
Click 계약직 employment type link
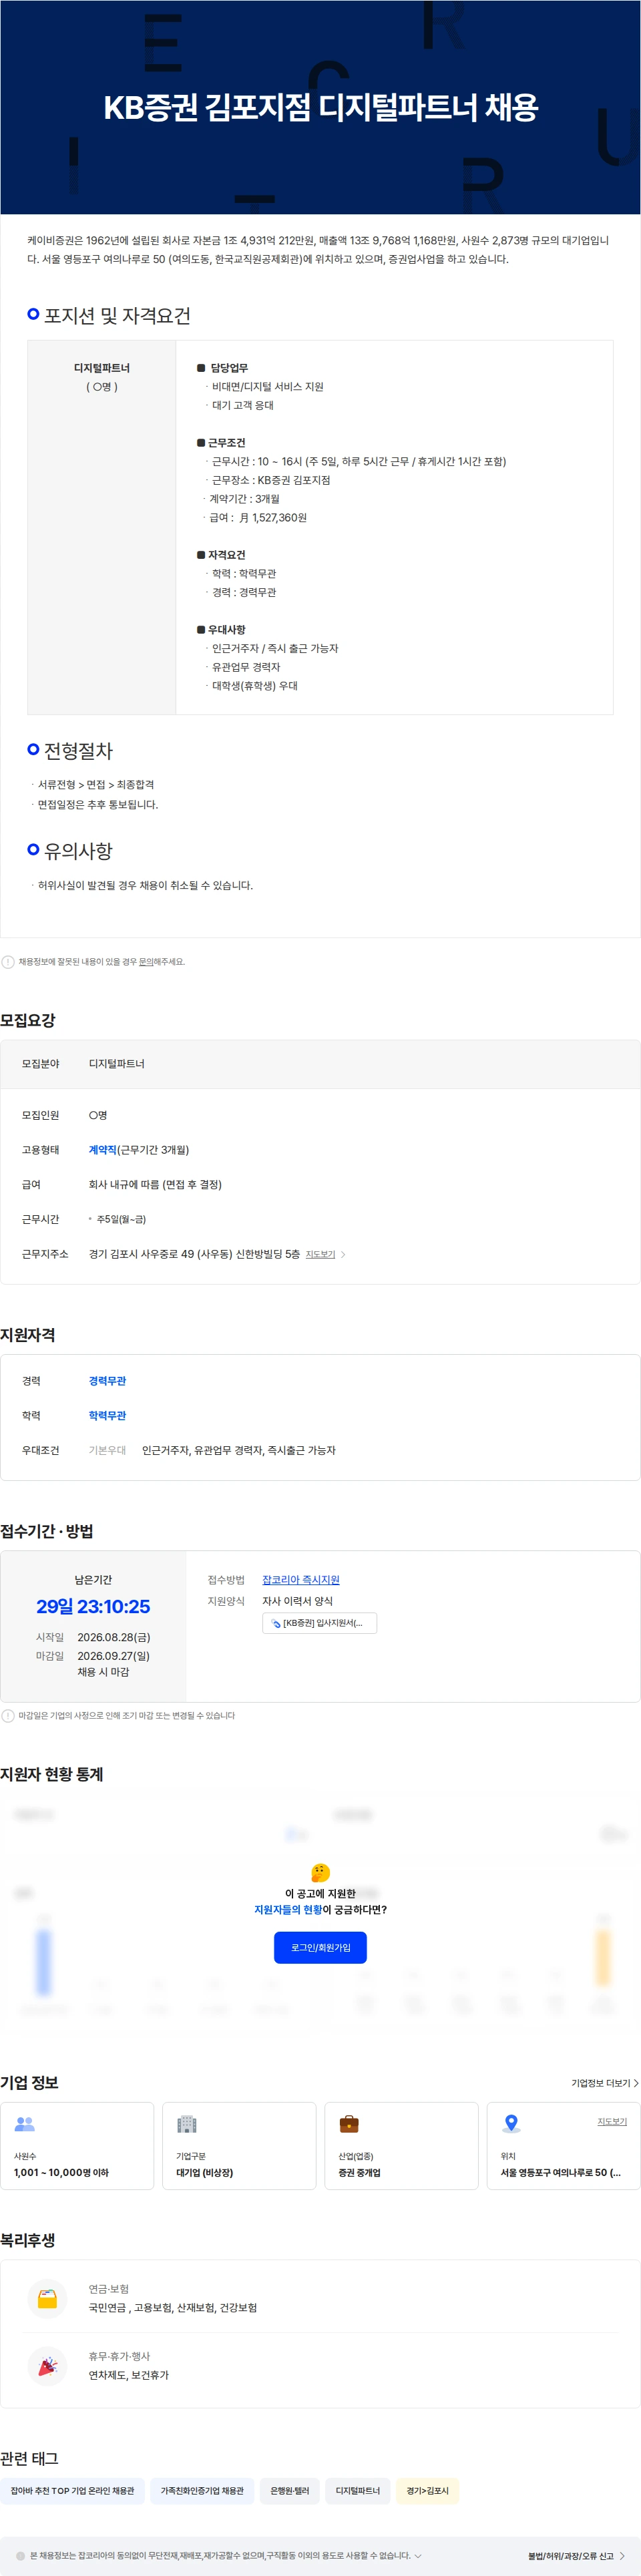[x=102, y=1150]
